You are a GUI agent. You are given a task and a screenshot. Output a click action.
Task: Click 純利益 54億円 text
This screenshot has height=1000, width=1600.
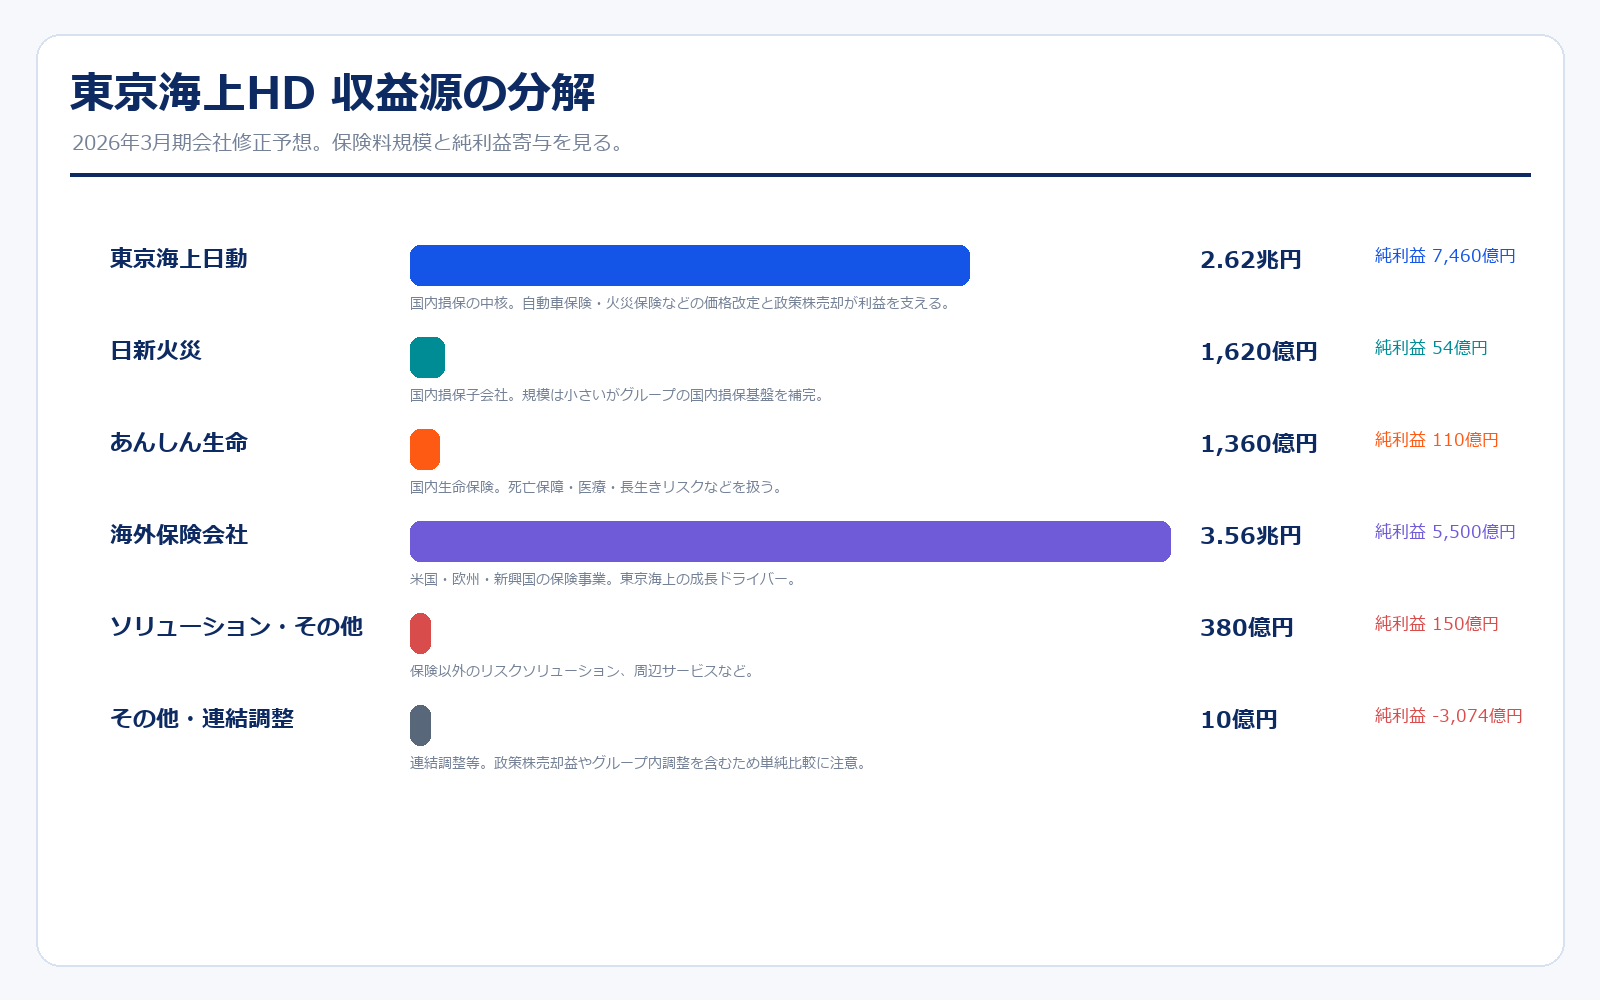[x=1431, y=348]
